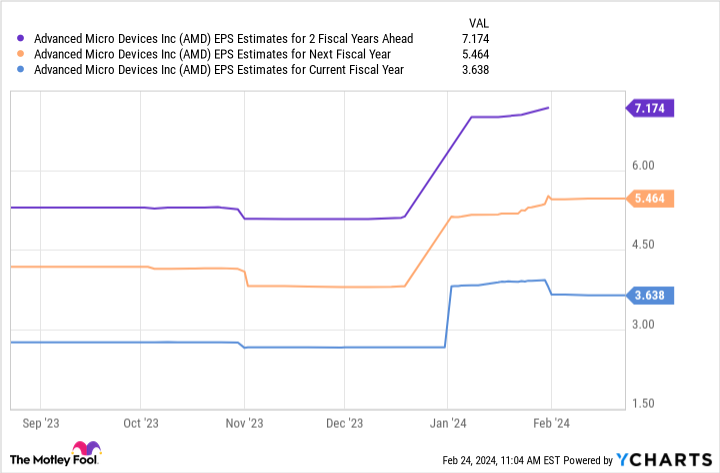
Task: Click the blue legend dot for Current Fiscal Year
Action: [x=22, y=71]
